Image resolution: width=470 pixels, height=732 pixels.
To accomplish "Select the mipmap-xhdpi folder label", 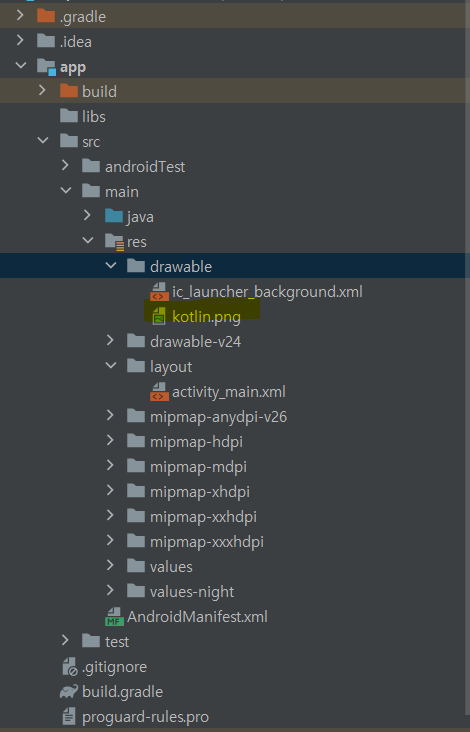I will [x=200, y=492].
